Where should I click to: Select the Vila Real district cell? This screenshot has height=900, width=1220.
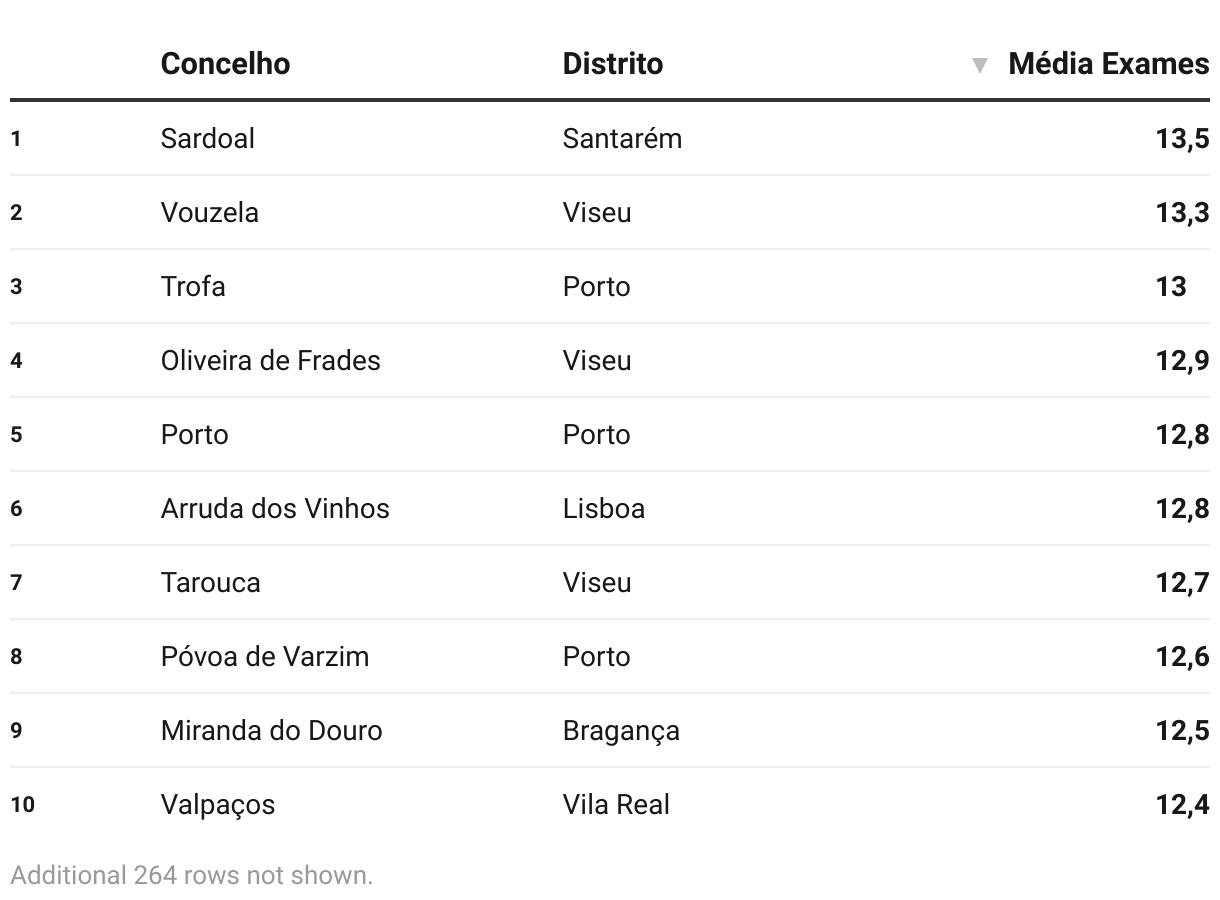coord(616,804)
